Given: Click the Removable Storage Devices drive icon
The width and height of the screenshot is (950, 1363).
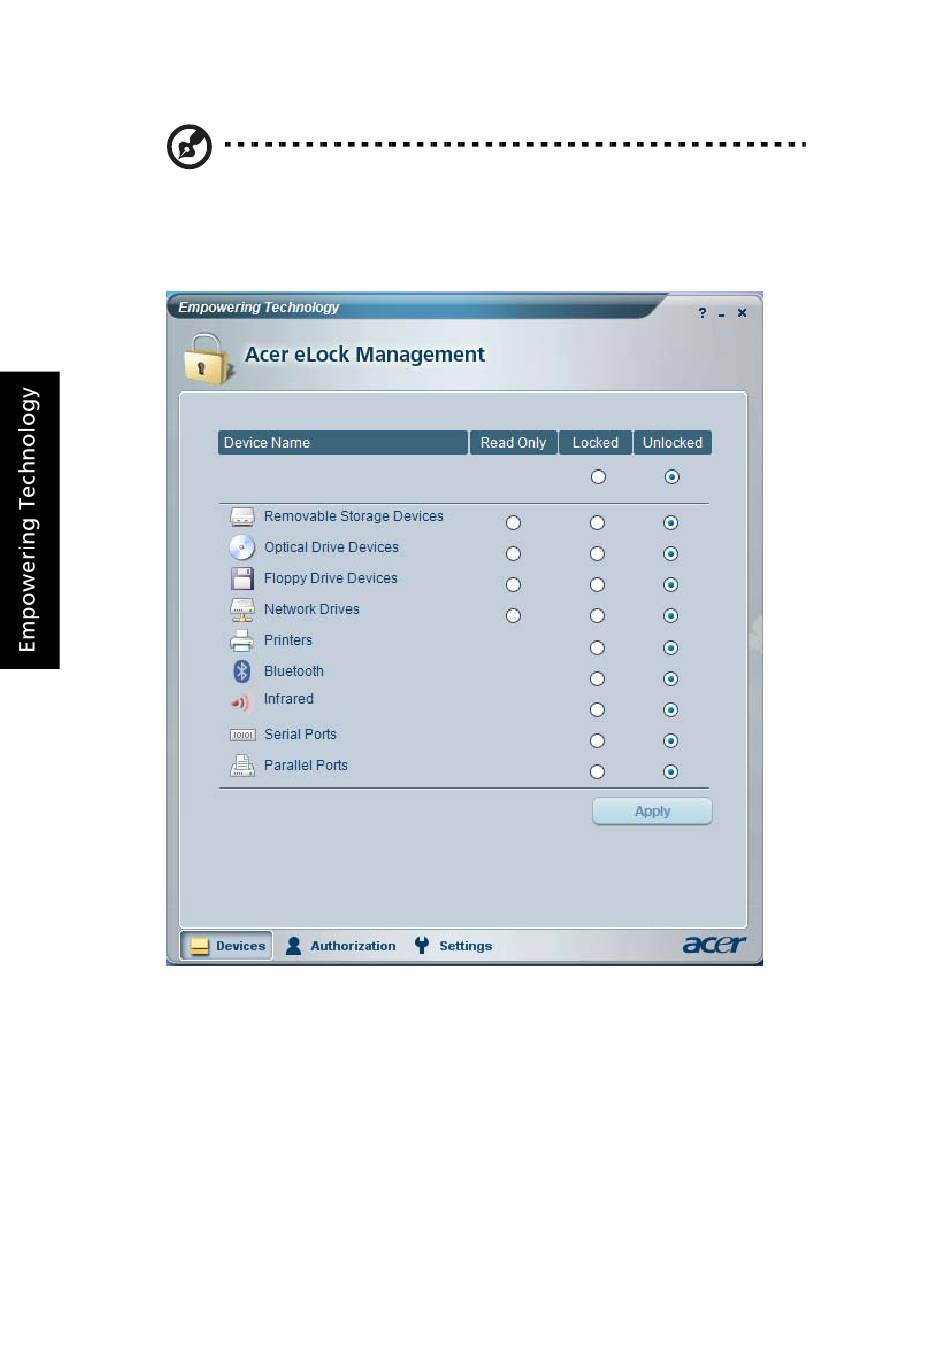Looking at the screenshot, I should [242, 517].
